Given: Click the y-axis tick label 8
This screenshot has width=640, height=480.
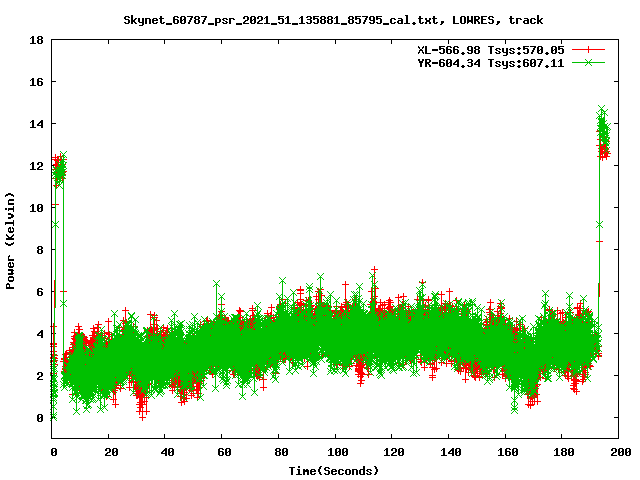Looking at the screenshot, I should (40, 250).
